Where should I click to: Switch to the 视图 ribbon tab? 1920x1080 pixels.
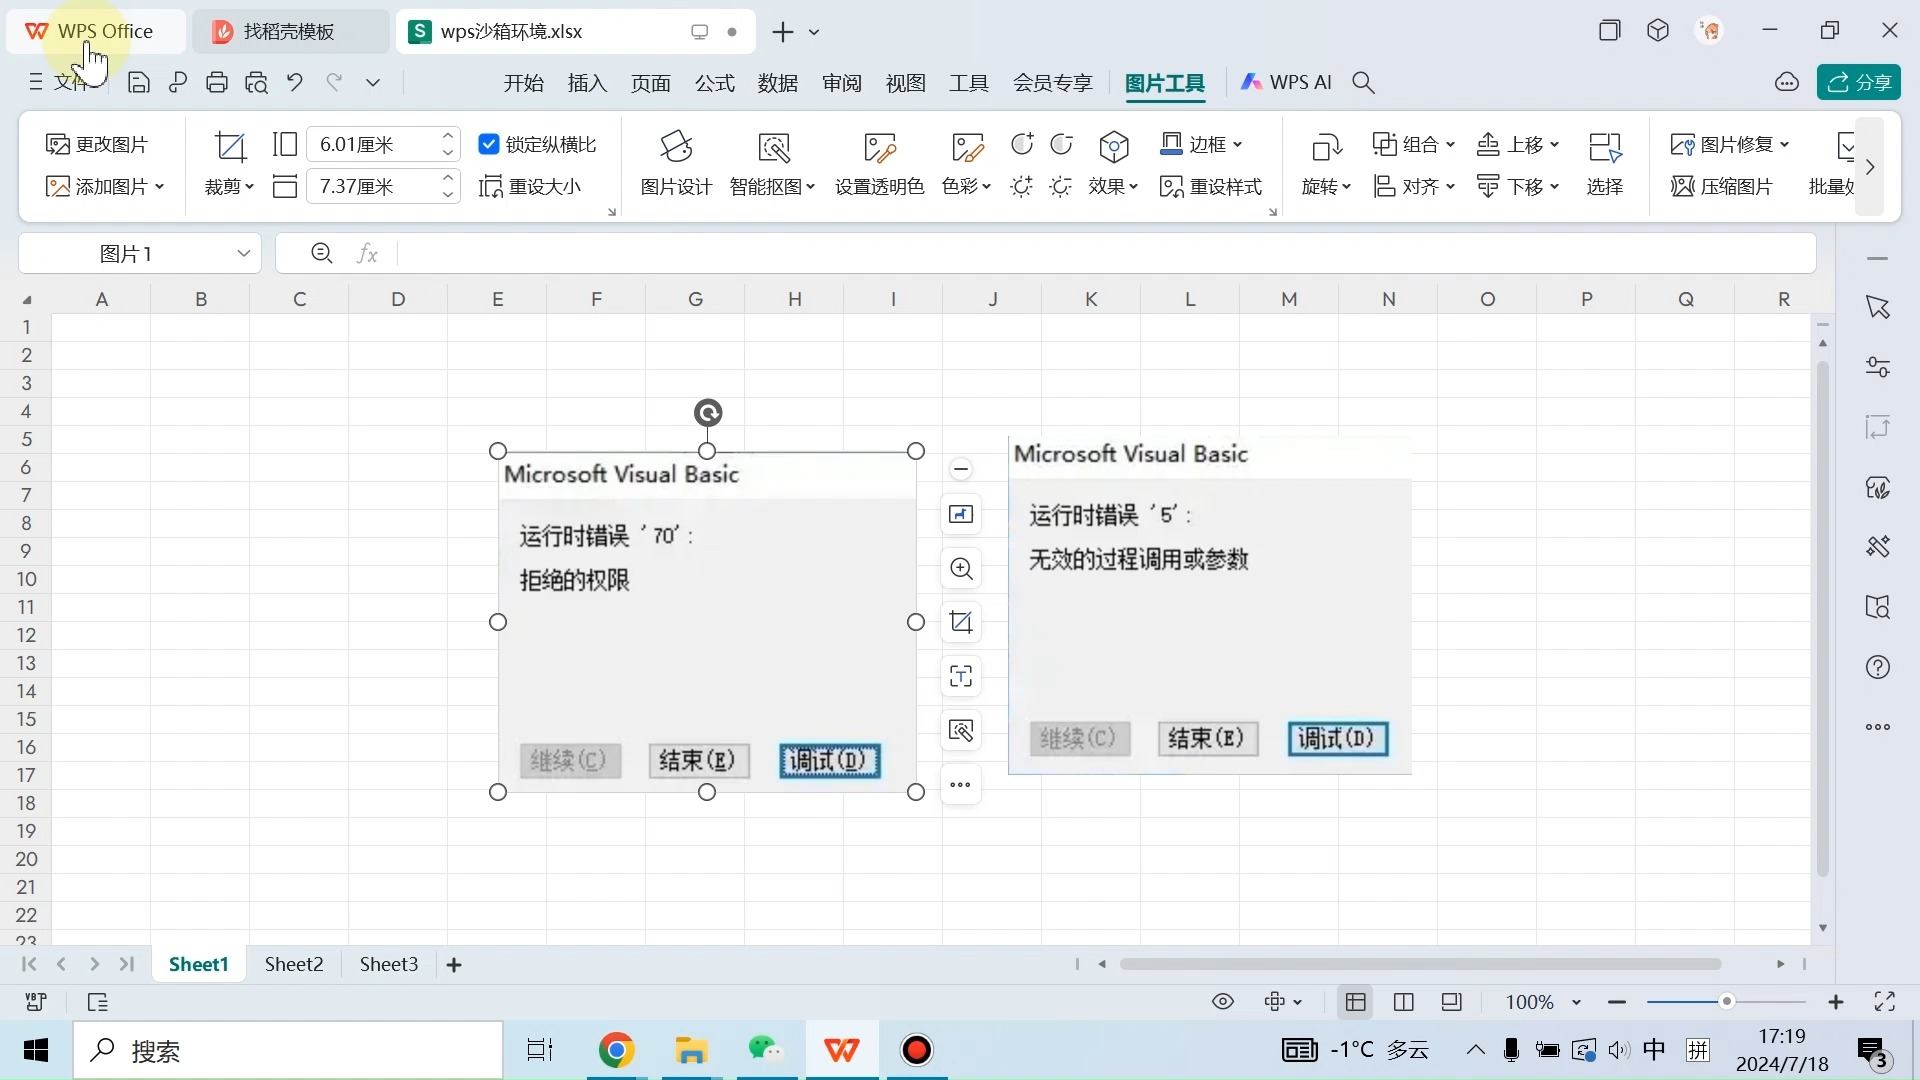(x=905, y=83)
